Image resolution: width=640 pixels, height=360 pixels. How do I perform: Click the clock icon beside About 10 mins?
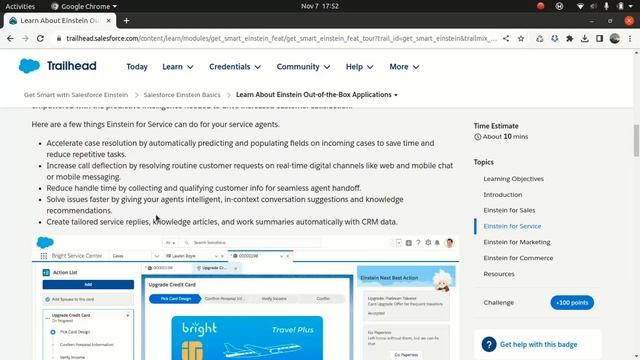point(478,137)
